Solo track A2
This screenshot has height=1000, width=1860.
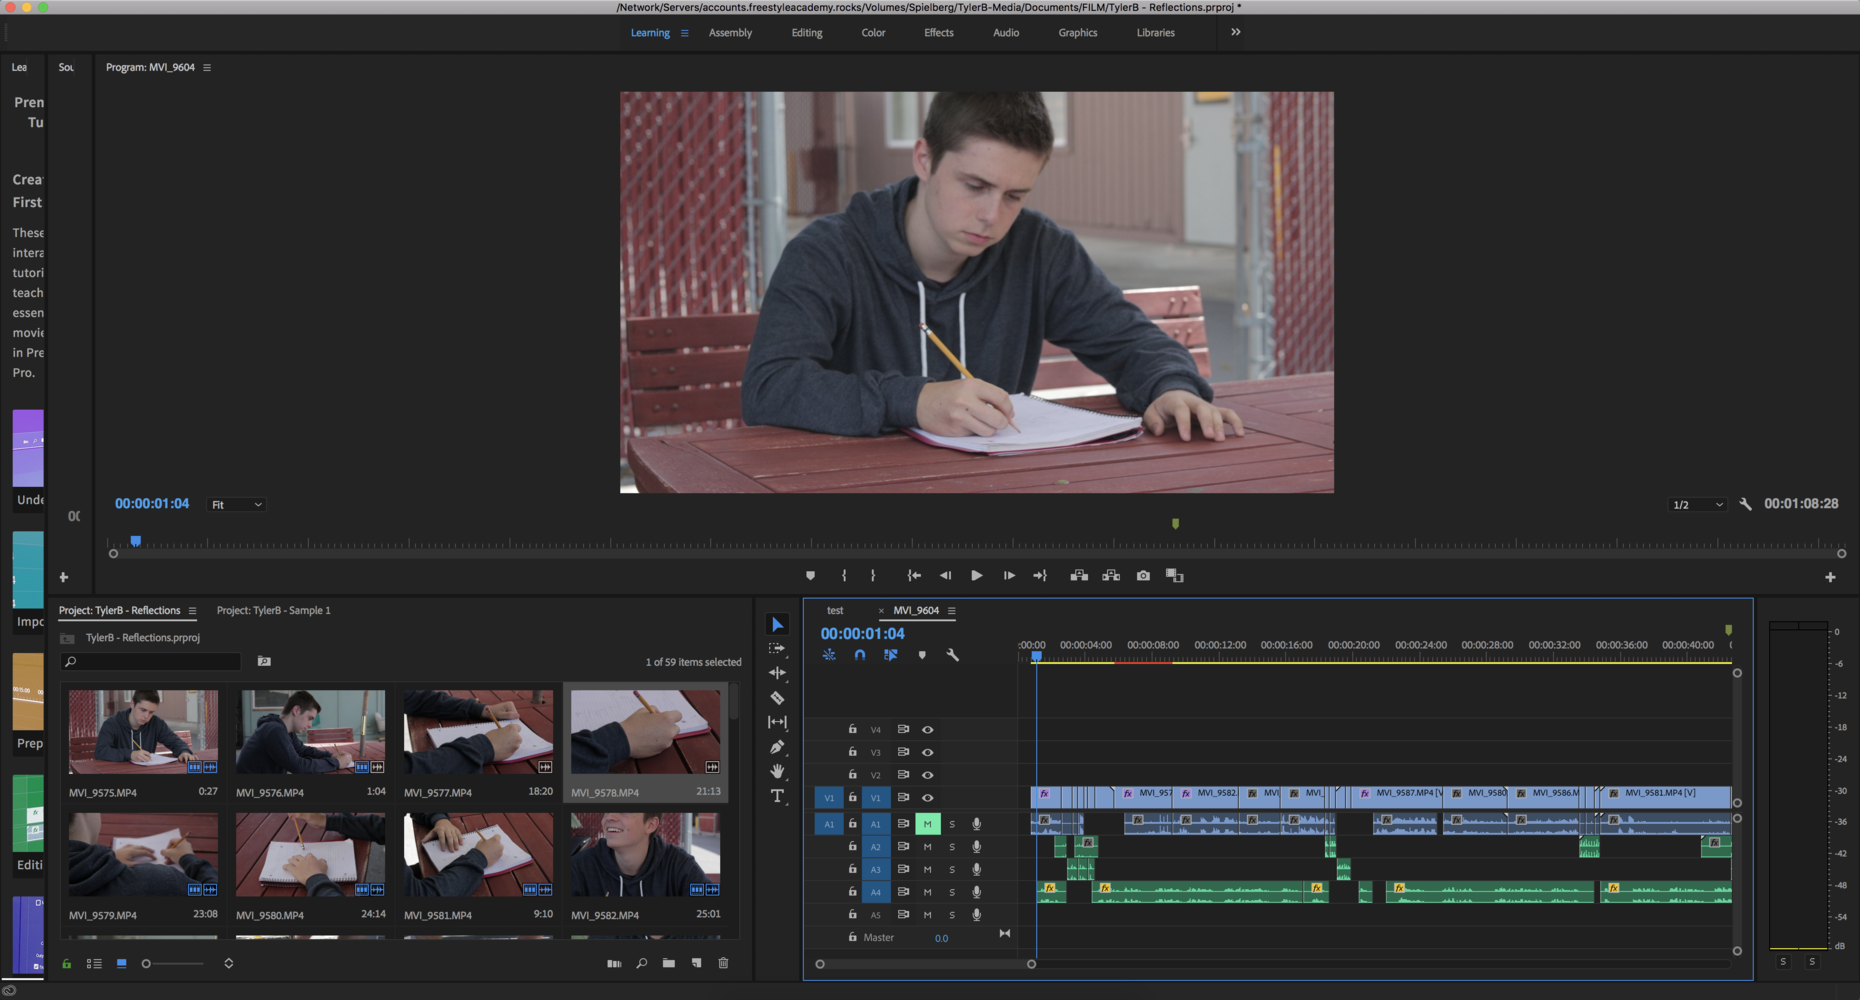point(952,847)
